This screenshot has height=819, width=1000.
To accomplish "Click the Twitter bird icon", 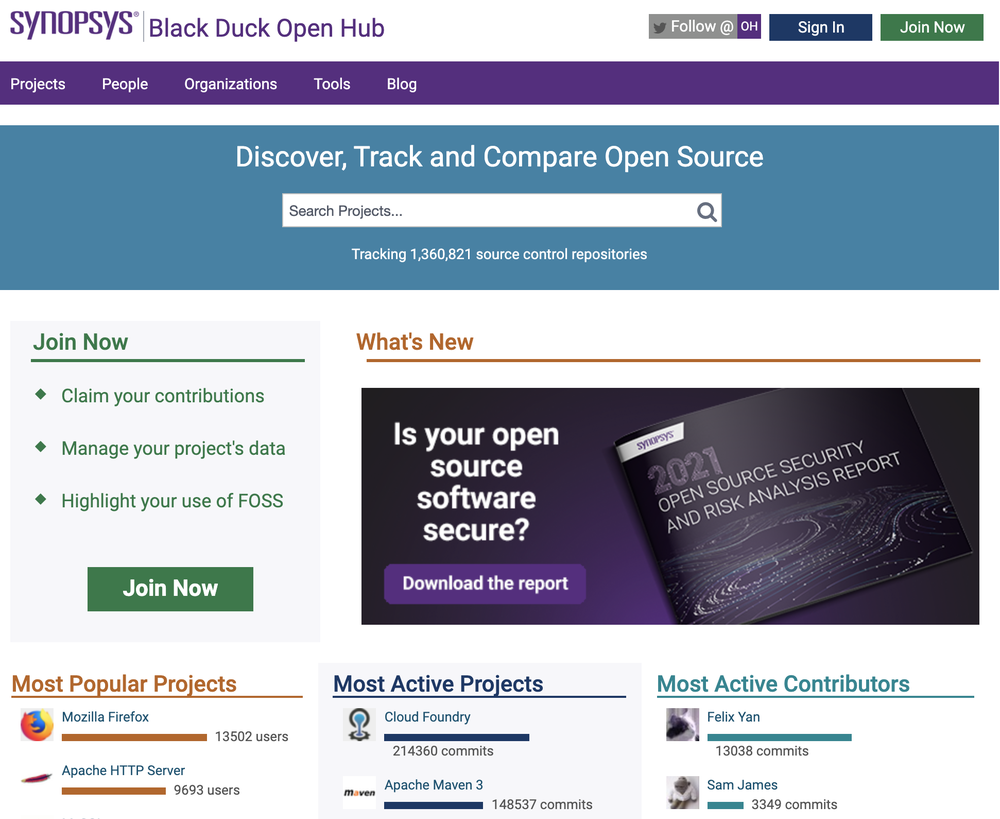I will pyautogui.click(x=660, y=27).
